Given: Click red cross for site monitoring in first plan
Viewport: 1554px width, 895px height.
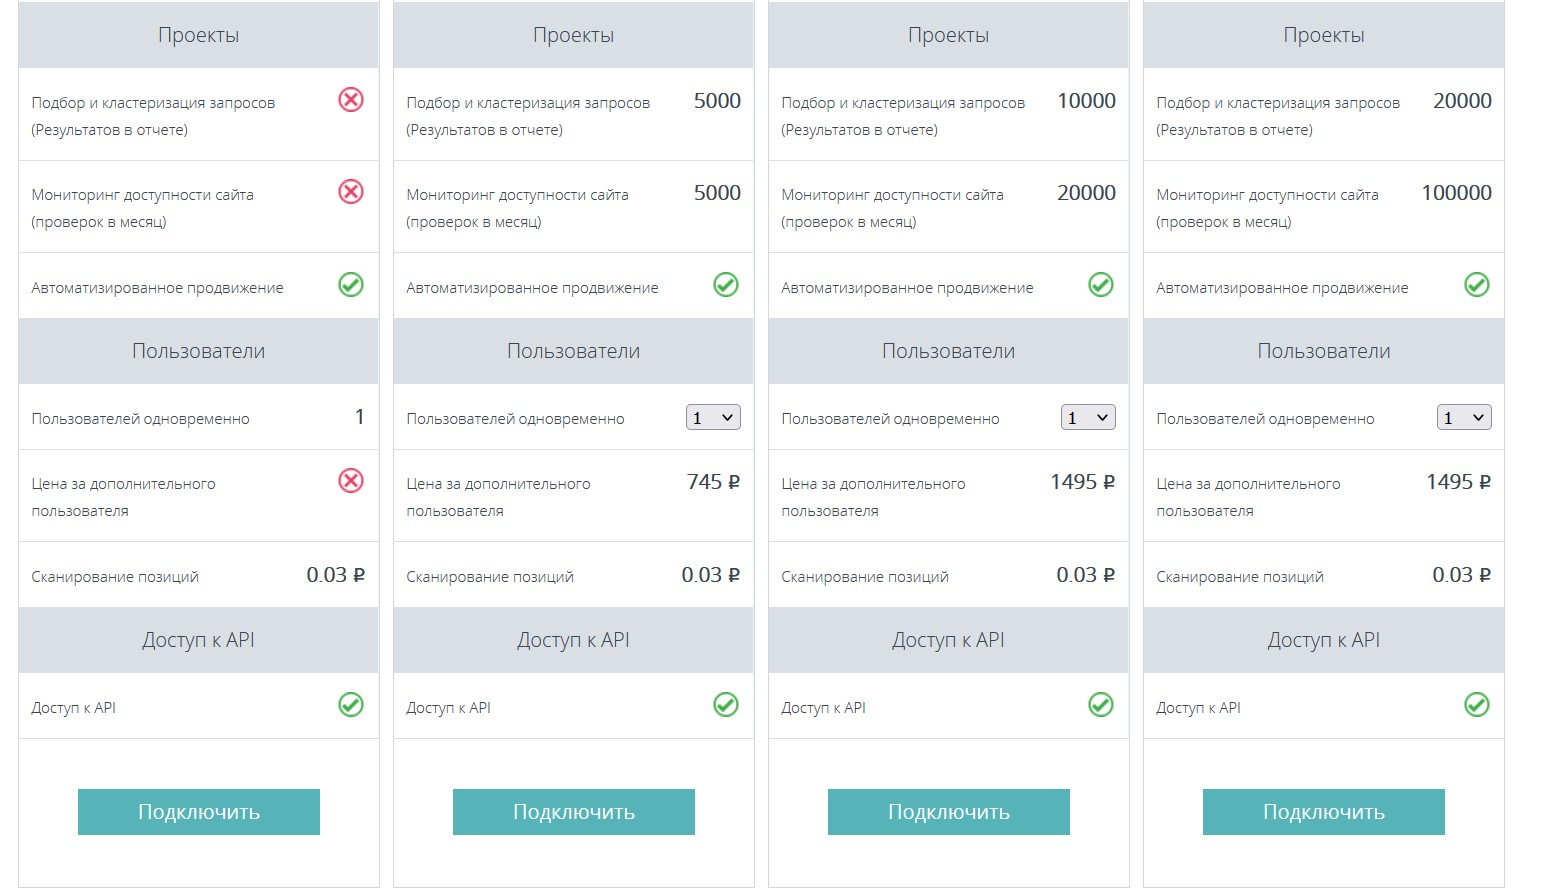Looking at the screenshot, I should click(x=351, y=192).
